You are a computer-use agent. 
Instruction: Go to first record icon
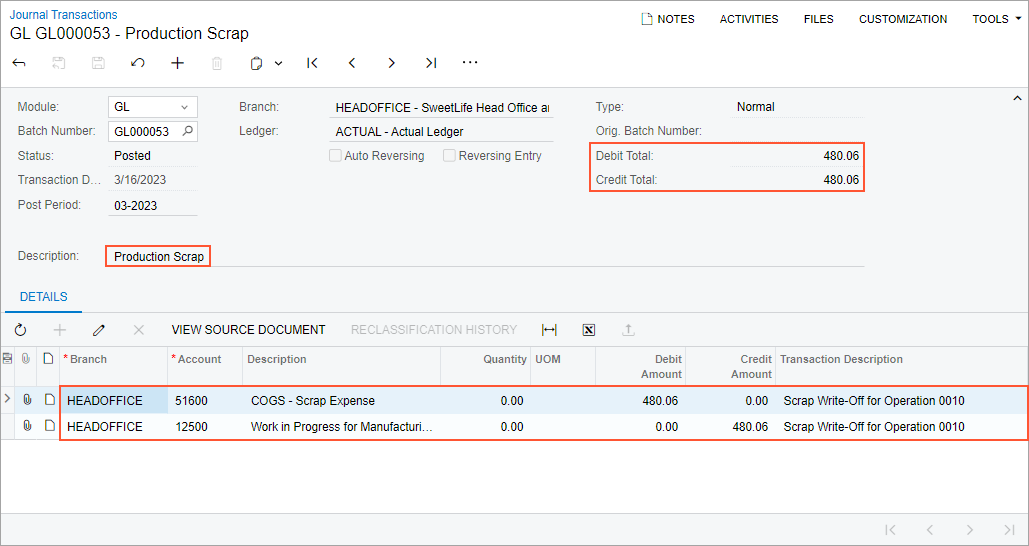(x=312, y=63)
